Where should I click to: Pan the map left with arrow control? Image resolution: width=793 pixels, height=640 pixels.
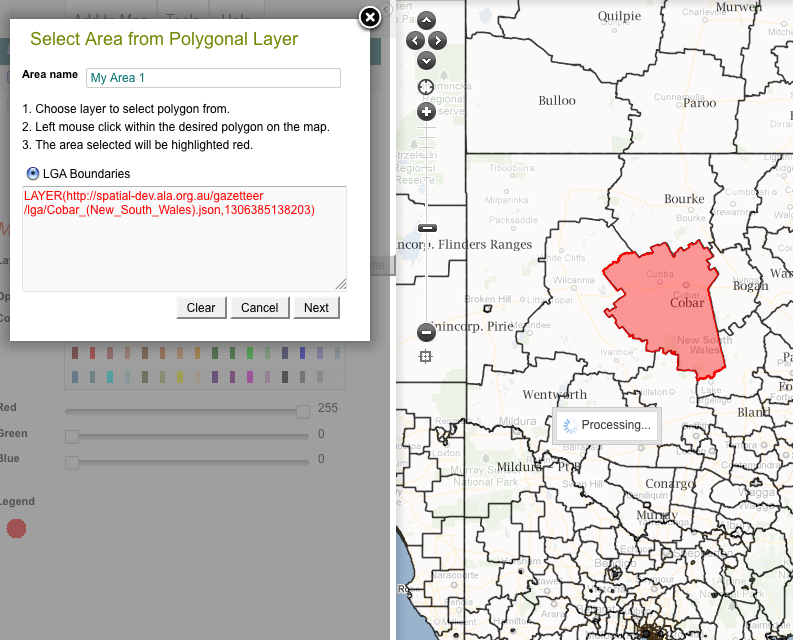[415, 41]
